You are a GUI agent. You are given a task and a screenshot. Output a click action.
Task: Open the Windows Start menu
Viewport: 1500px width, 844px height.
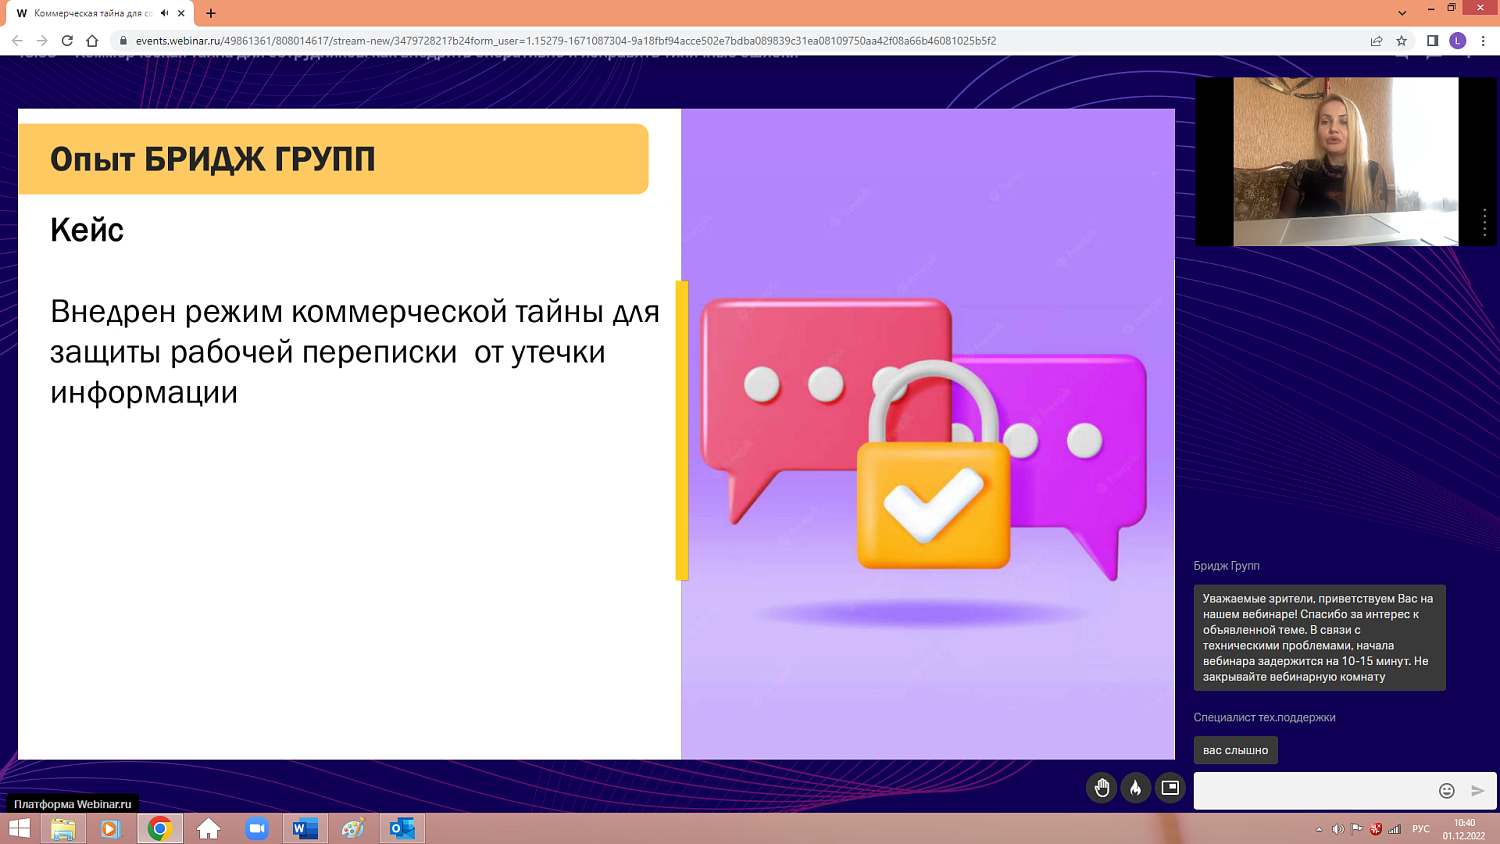click(x=19, y=828)
